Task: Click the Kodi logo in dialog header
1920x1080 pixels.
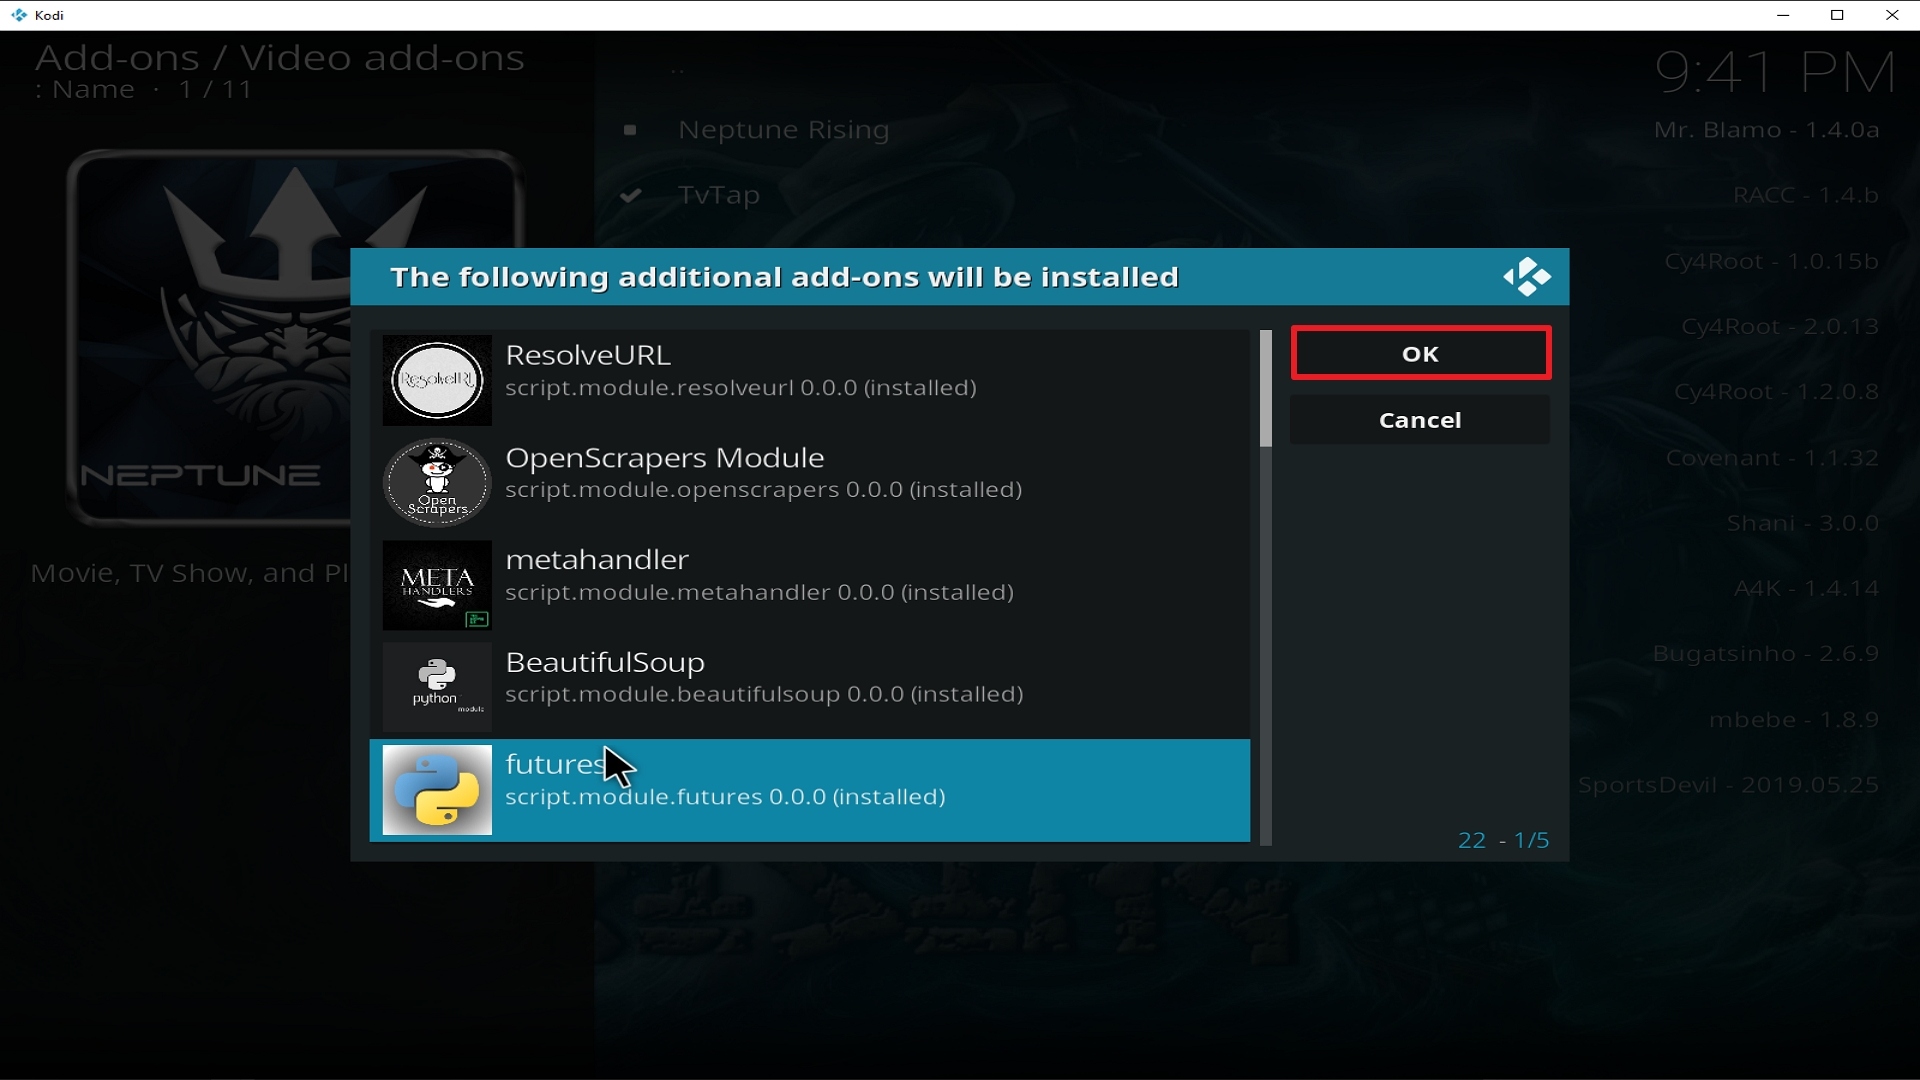Action: (x=1526, y=277)
